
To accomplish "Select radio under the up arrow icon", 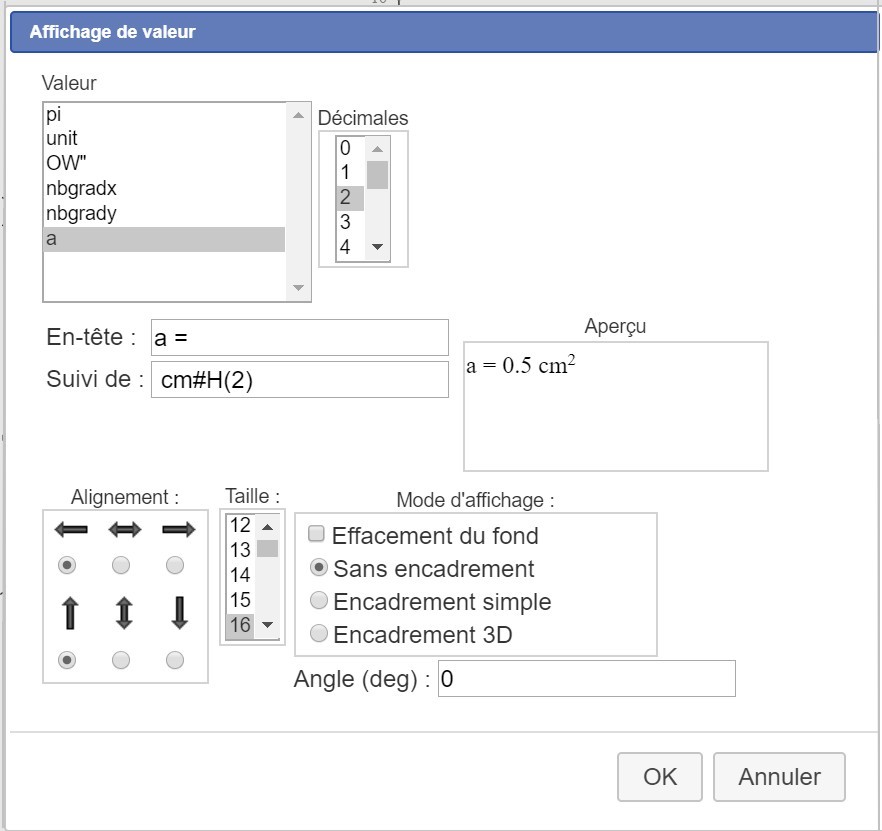I will [x=67, y=660].
